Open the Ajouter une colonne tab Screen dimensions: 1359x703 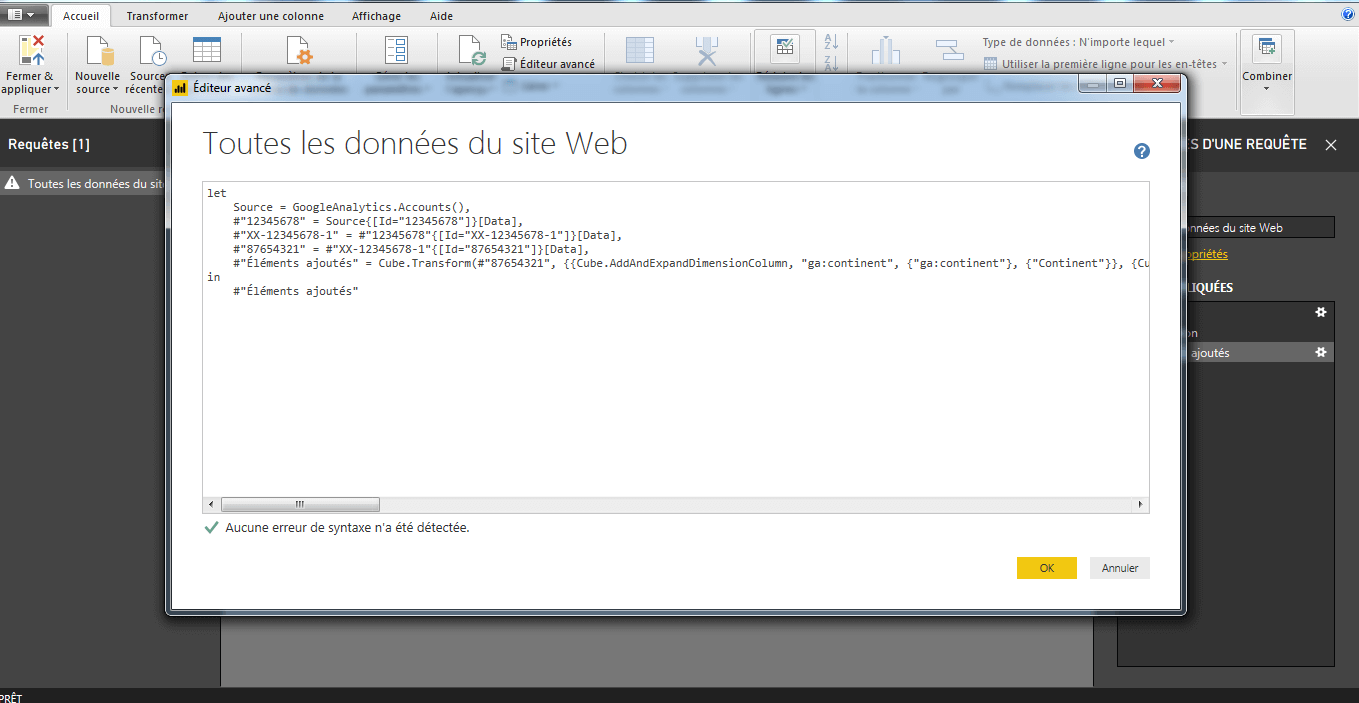coord(270,16)
